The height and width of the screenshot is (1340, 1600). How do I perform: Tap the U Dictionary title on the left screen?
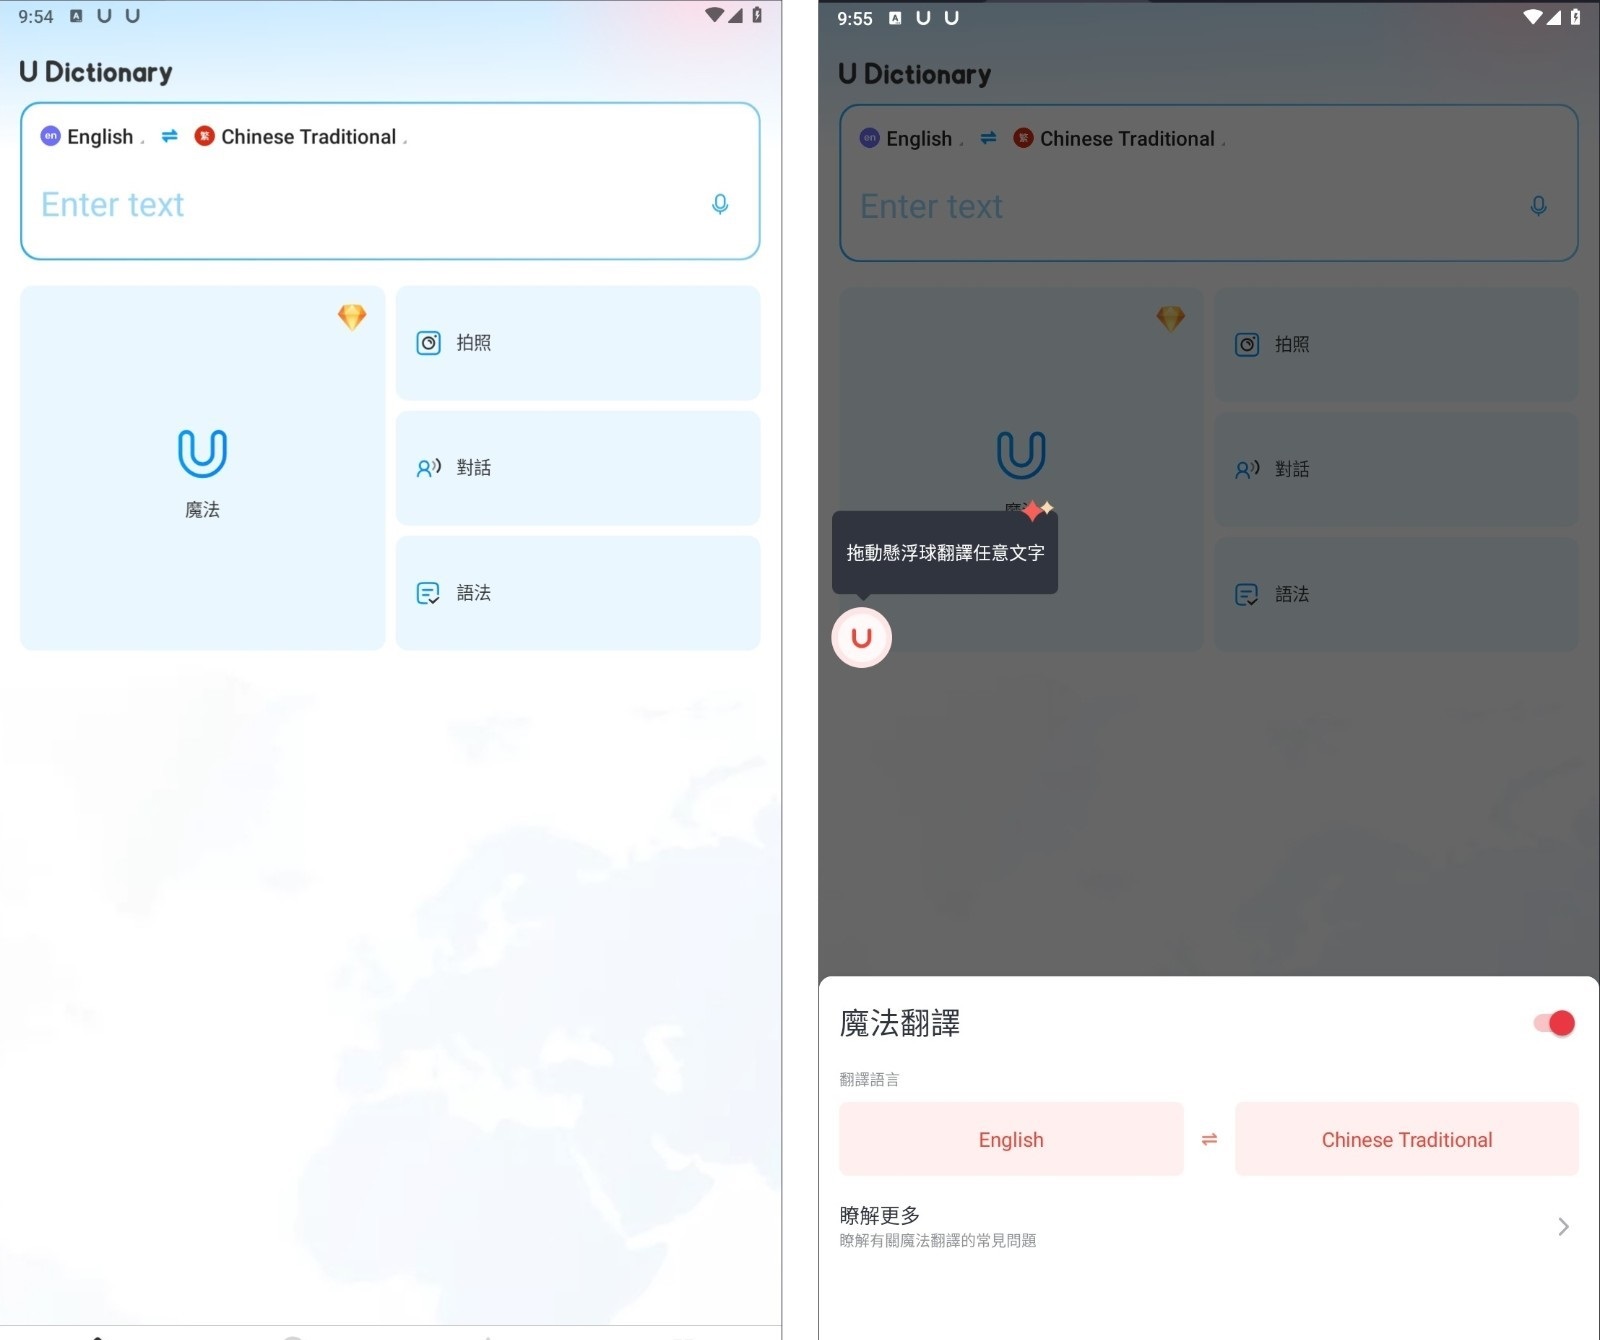pyautogui.click(x=96, y=72)
